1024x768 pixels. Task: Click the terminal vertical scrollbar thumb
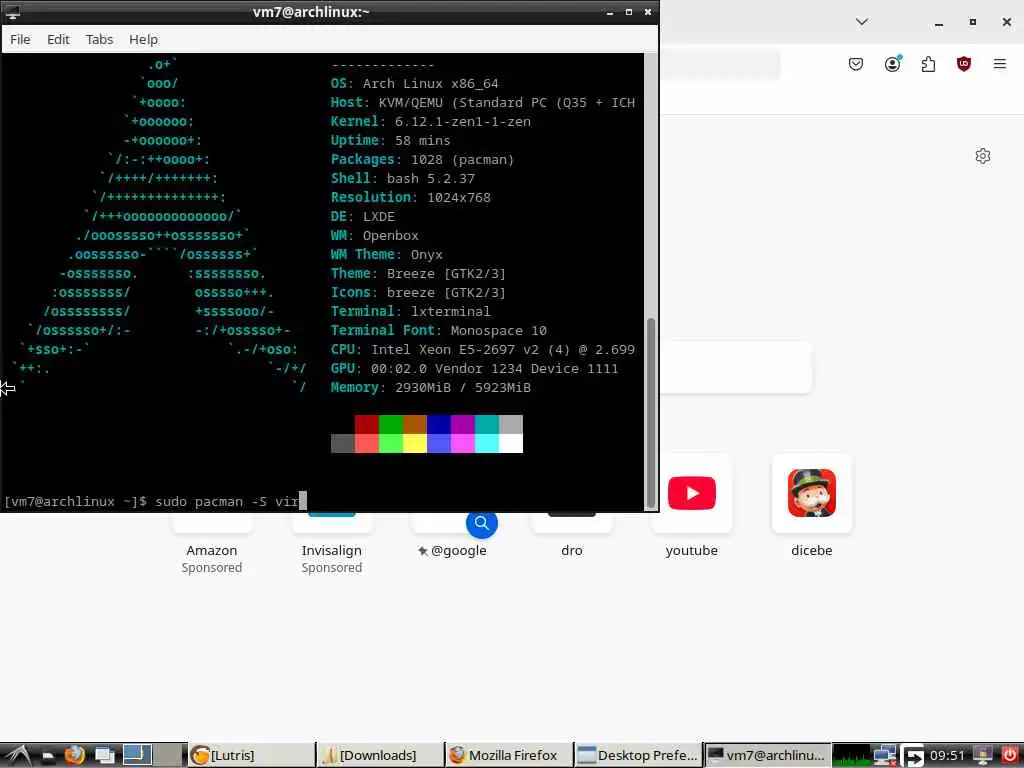tap(650, 412)
